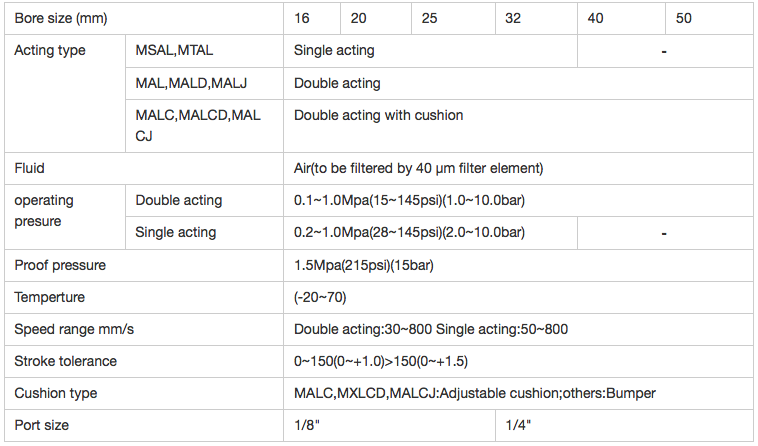
Task: Select the bore size 20 cell
Action: coord(358,18)
